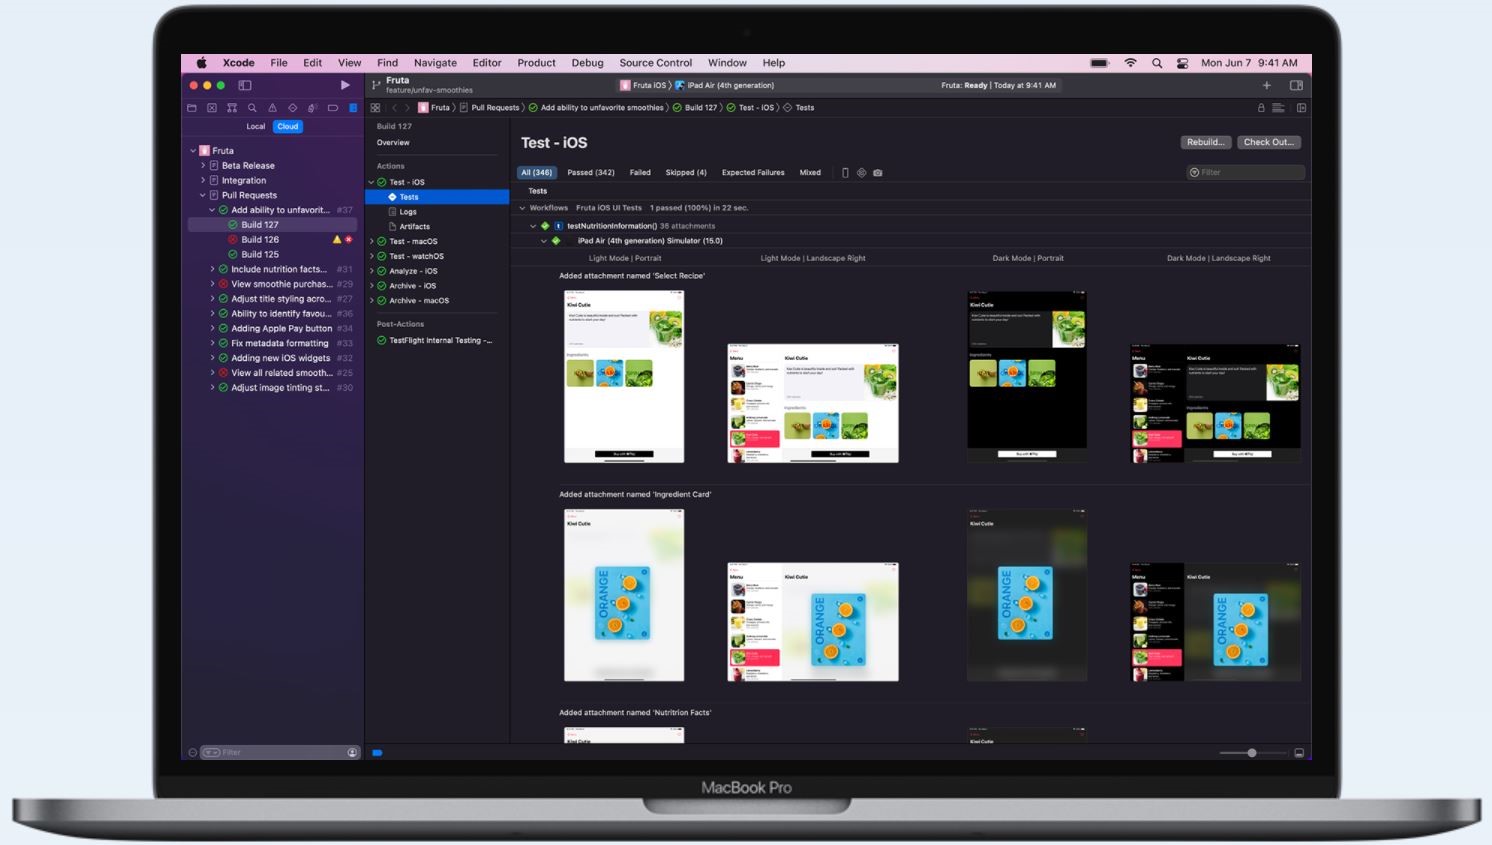Open the Find navigator magnifier icon
The image size is (1492, 845).
[252, 108]
